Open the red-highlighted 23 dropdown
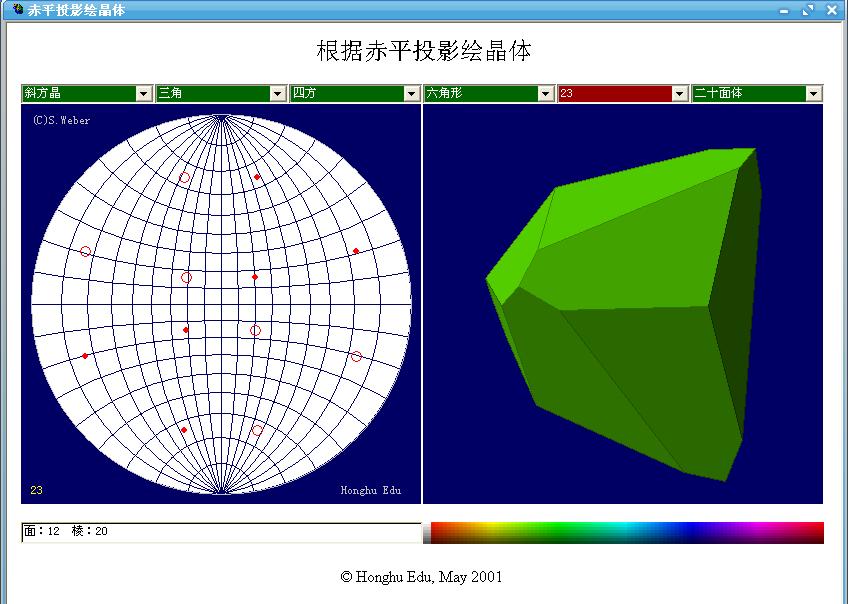The image size is (848, 604). (x=680, y=93)
